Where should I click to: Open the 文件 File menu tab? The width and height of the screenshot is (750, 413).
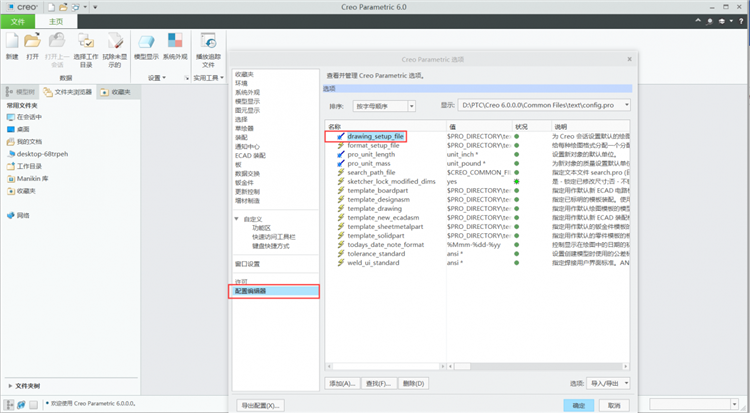pyautogui.click(x=18, y=22)
